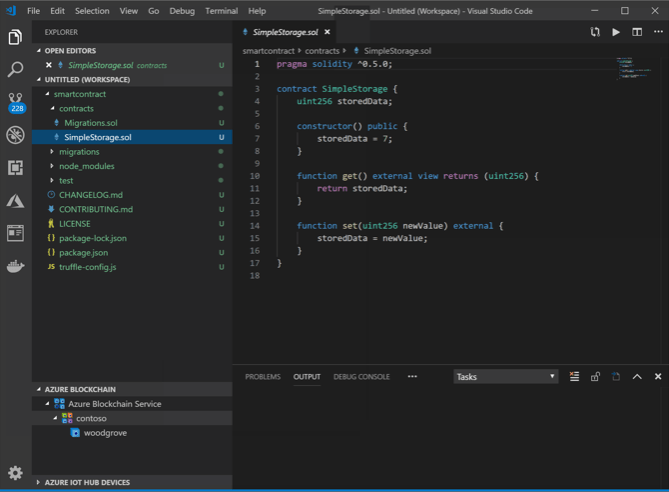Show more panel tabs via ellipsis
This screenshot has height=492, width=669.
[x=412, y=376]
